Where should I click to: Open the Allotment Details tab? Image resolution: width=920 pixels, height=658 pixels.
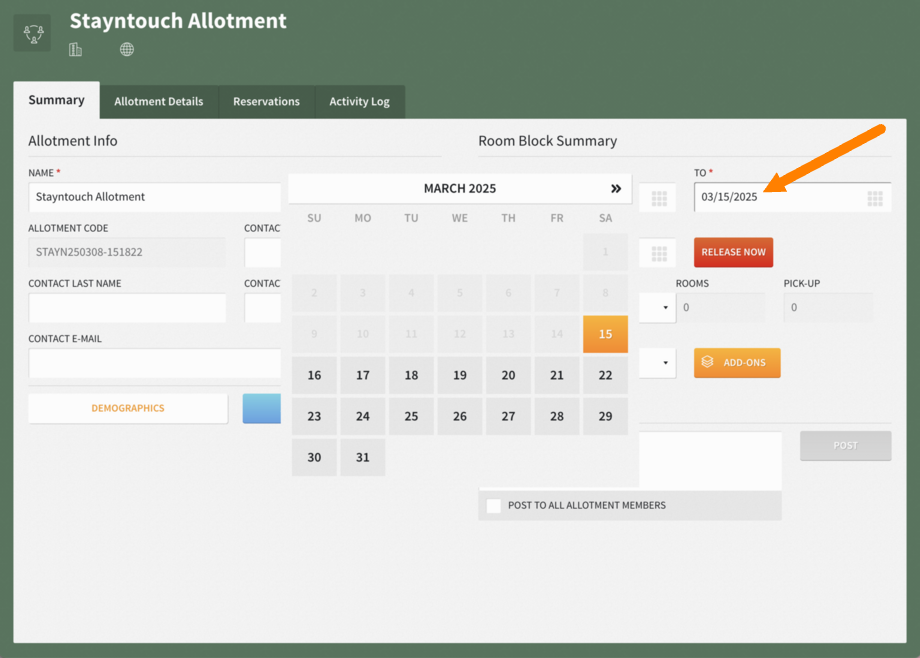(159, 102)
